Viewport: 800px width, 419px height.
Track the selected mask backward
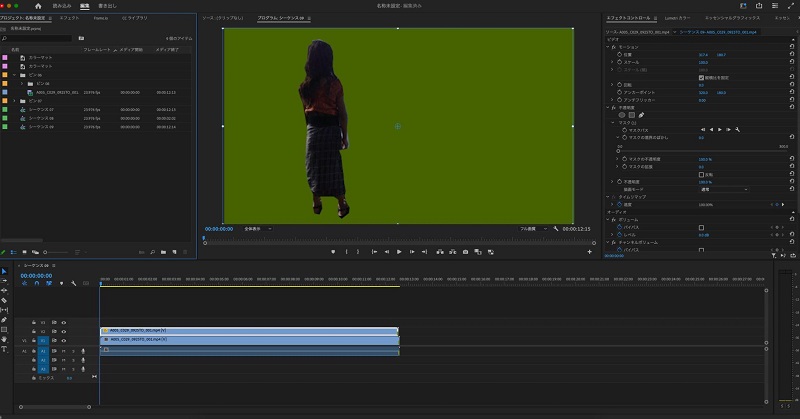tap(711, 130)
